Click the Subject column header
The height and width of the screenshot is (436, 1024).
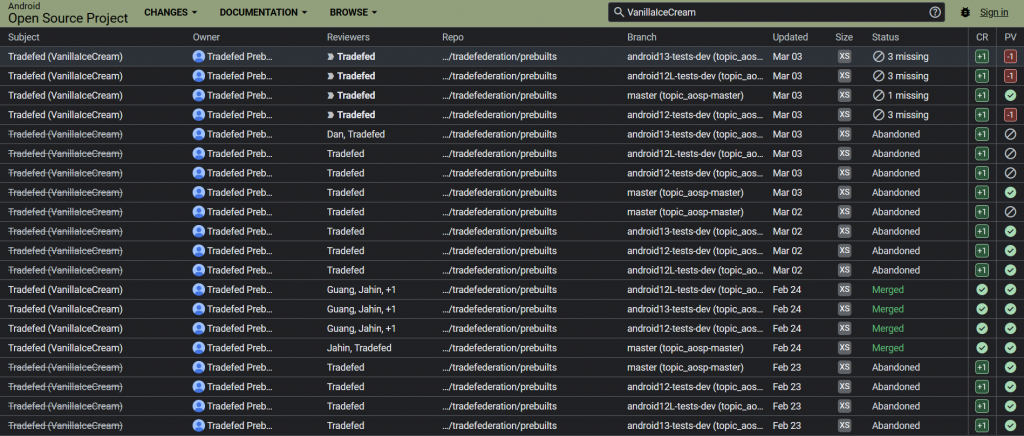(x=24, y=37)
